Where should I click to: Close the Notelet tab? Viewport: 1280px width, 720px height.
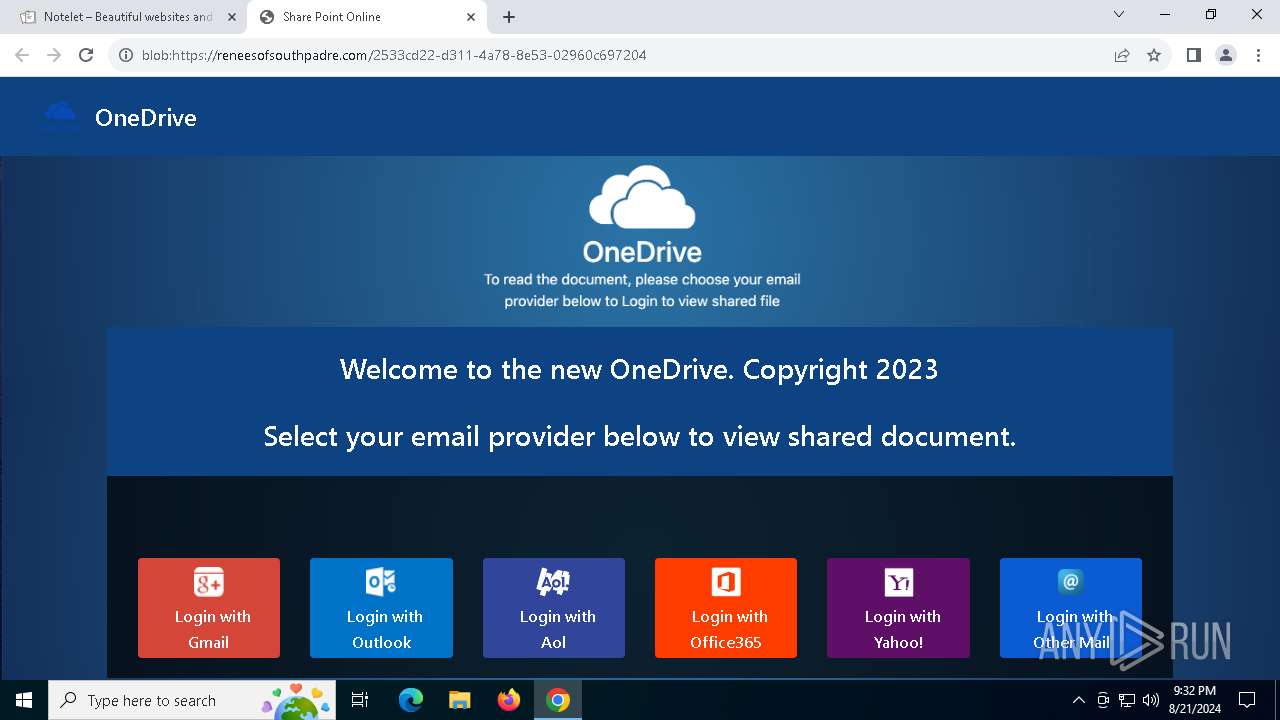pyautogui.click(x=232, y=17)
